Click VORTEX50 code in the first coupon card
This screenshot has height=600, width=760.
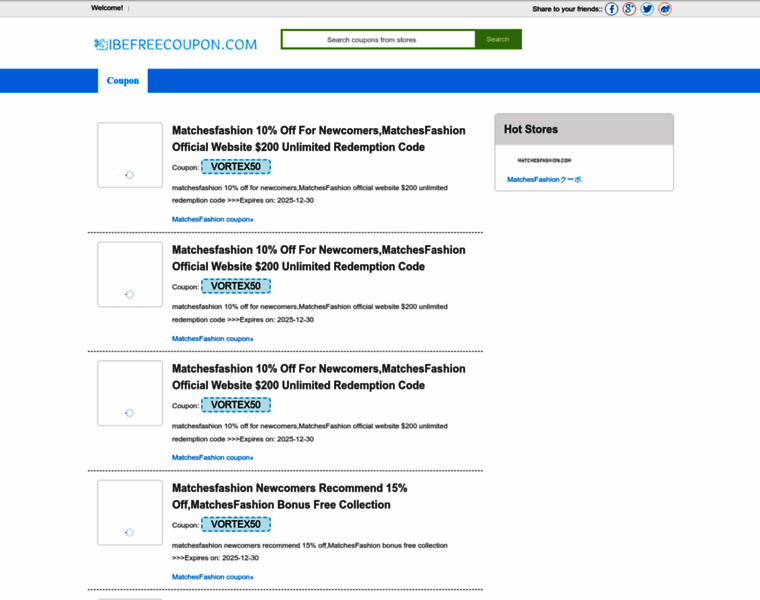(x=236, y=167)
